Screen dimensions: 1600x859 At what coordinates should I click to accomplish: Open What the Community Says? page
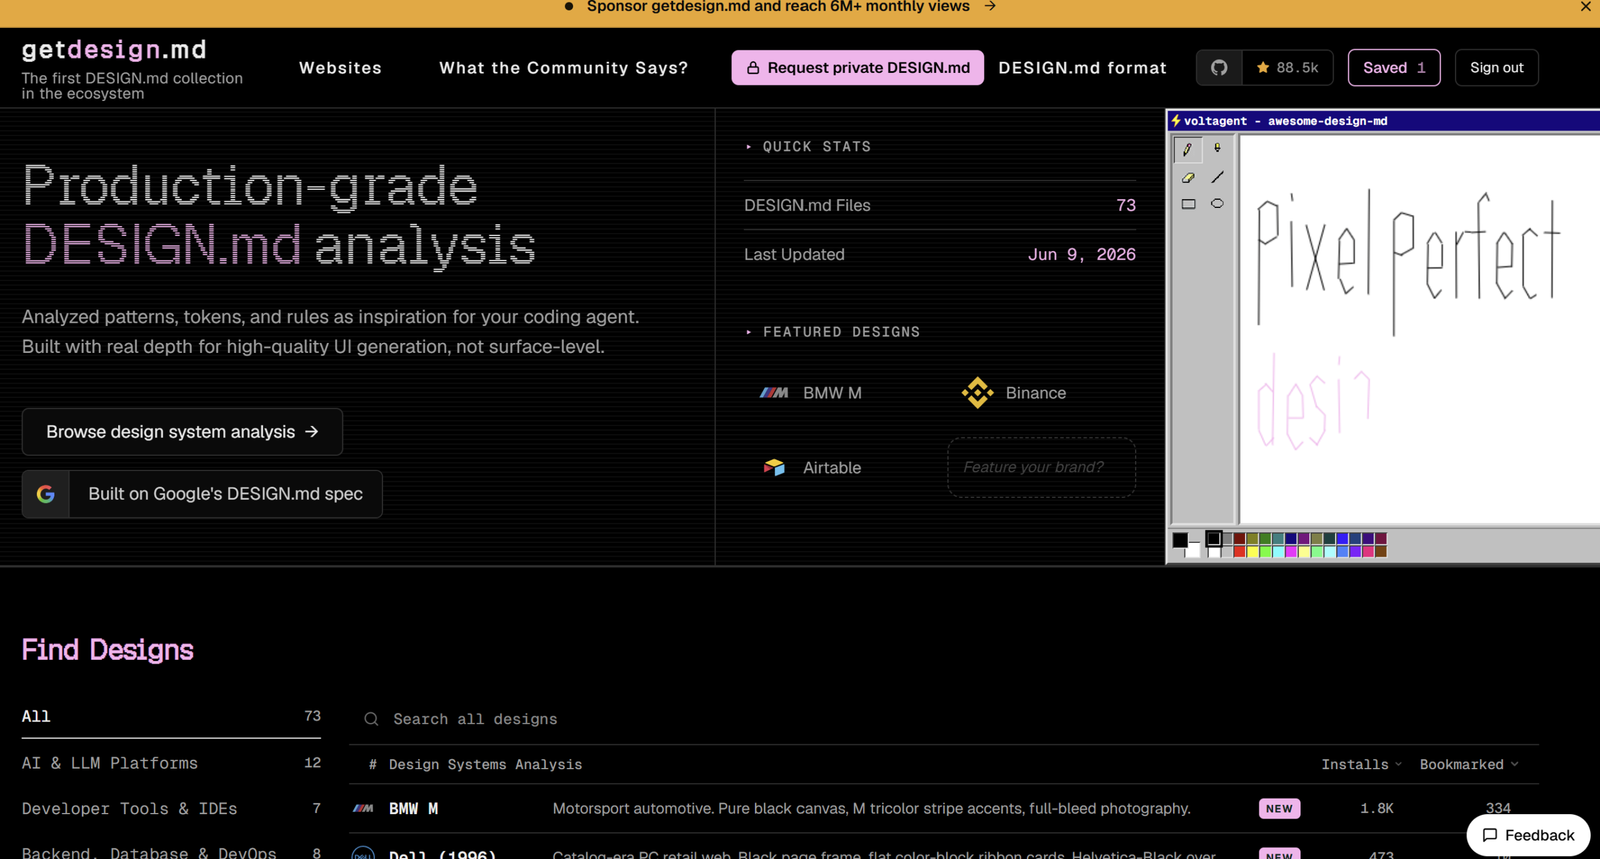pos(564,68)
